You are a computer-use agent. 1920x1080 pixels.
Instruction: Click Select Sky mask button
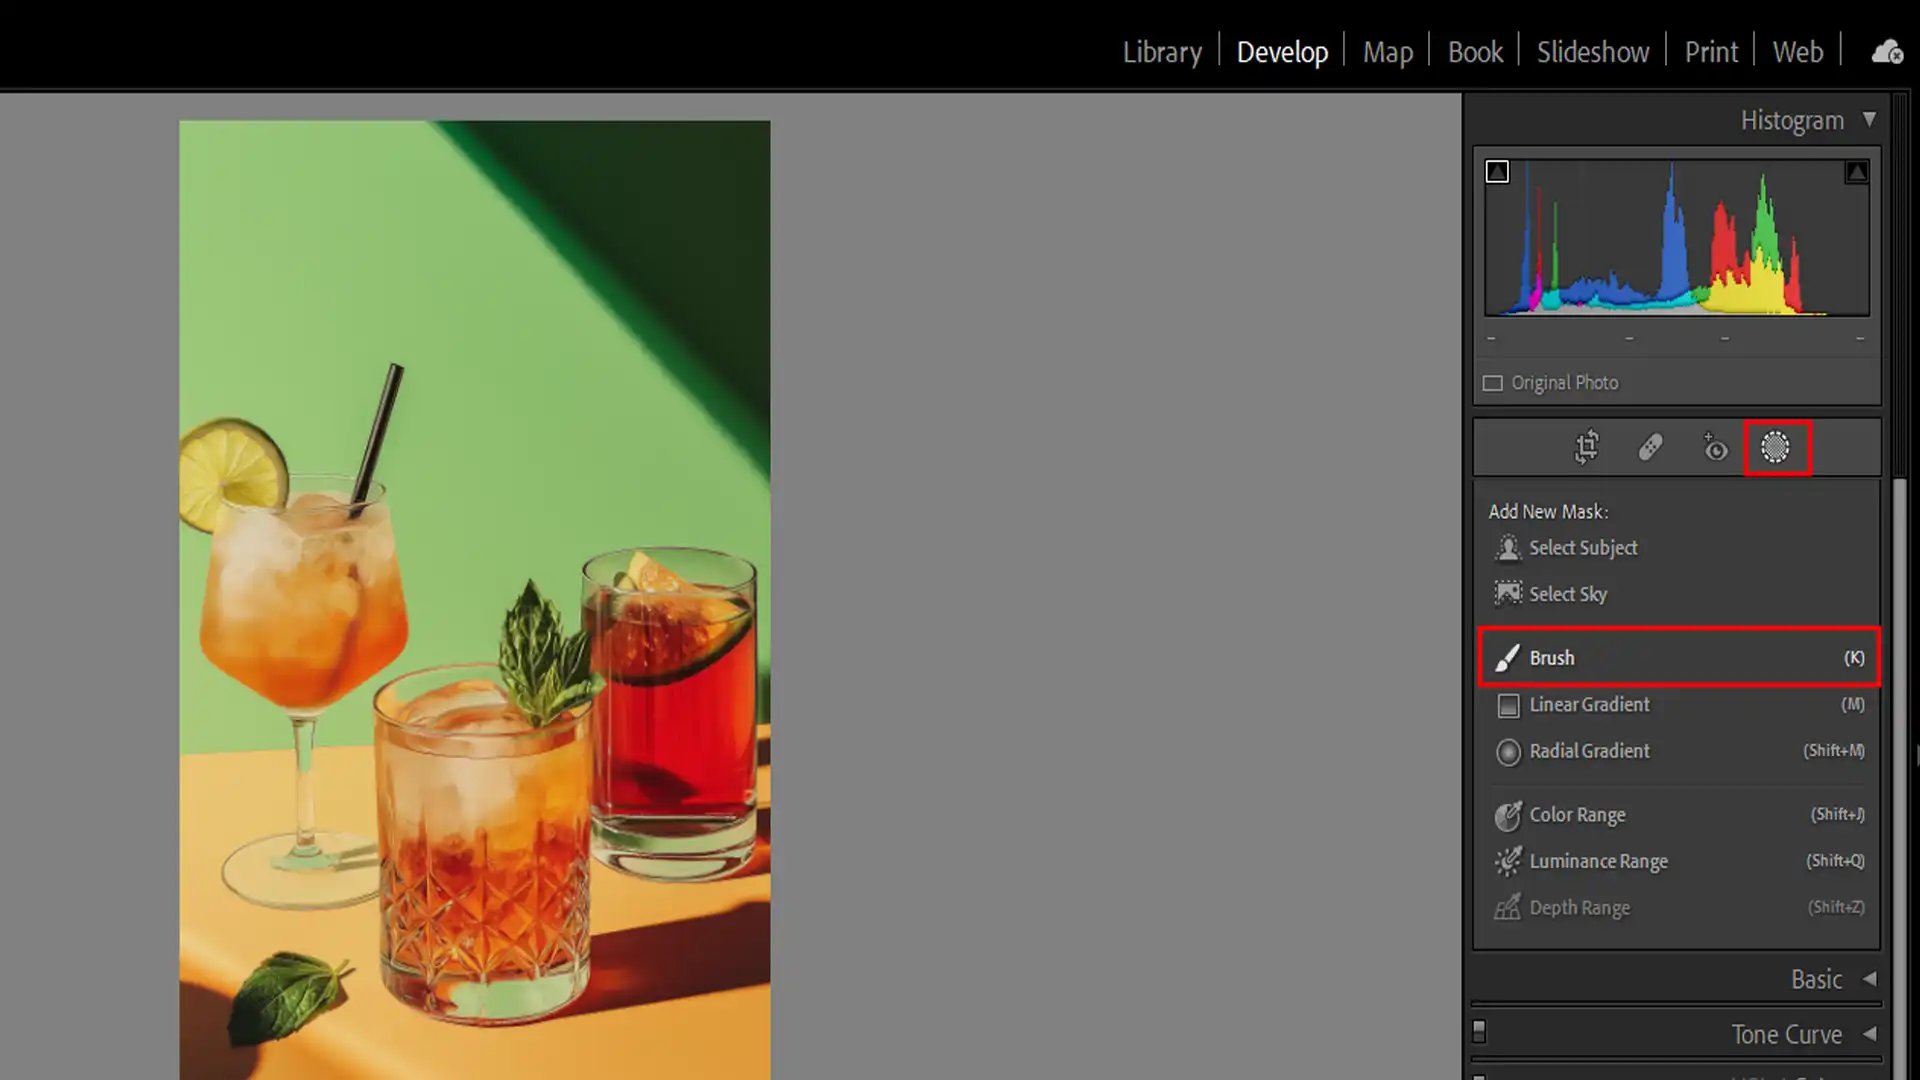1567,594
